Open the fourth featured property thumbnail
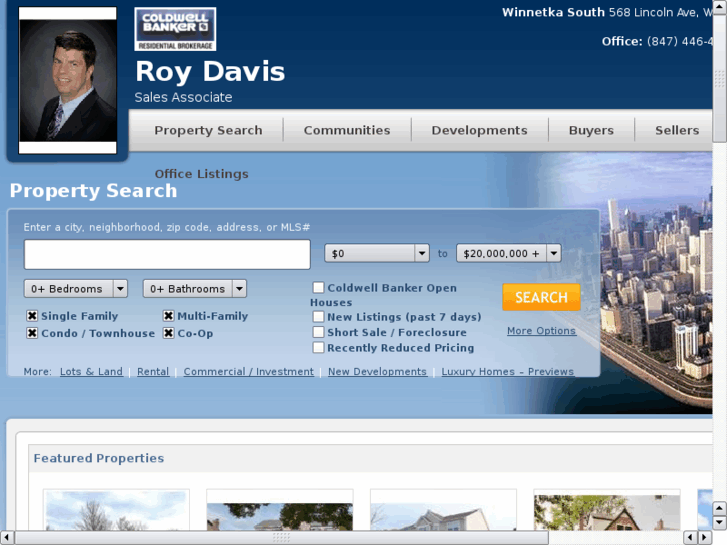Image resolution: width=727 pixels, height=545 pixels. point(607,509)
